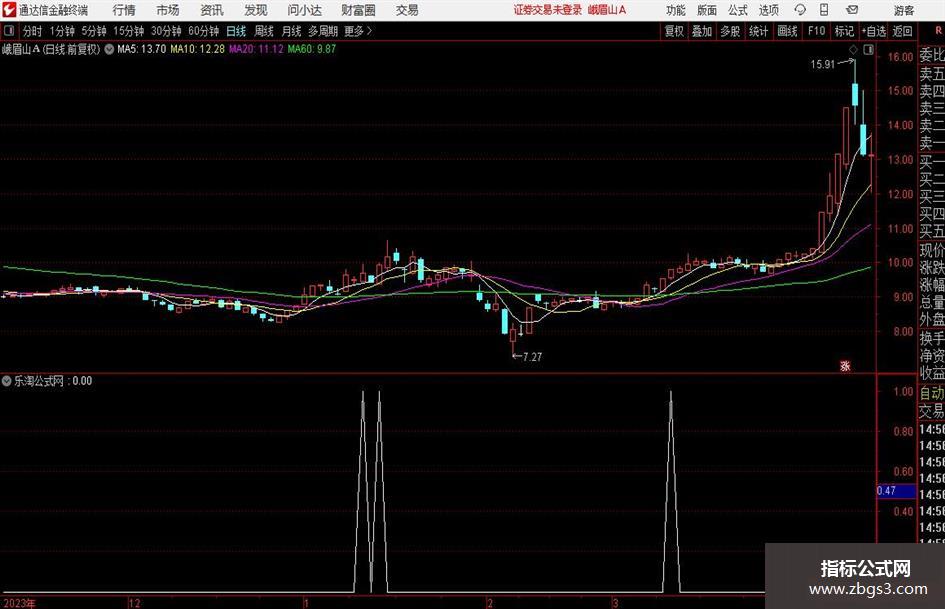This screenshot has height=609, width=945.
Task: Add stock with +自选 button
Action: [874, 31]
